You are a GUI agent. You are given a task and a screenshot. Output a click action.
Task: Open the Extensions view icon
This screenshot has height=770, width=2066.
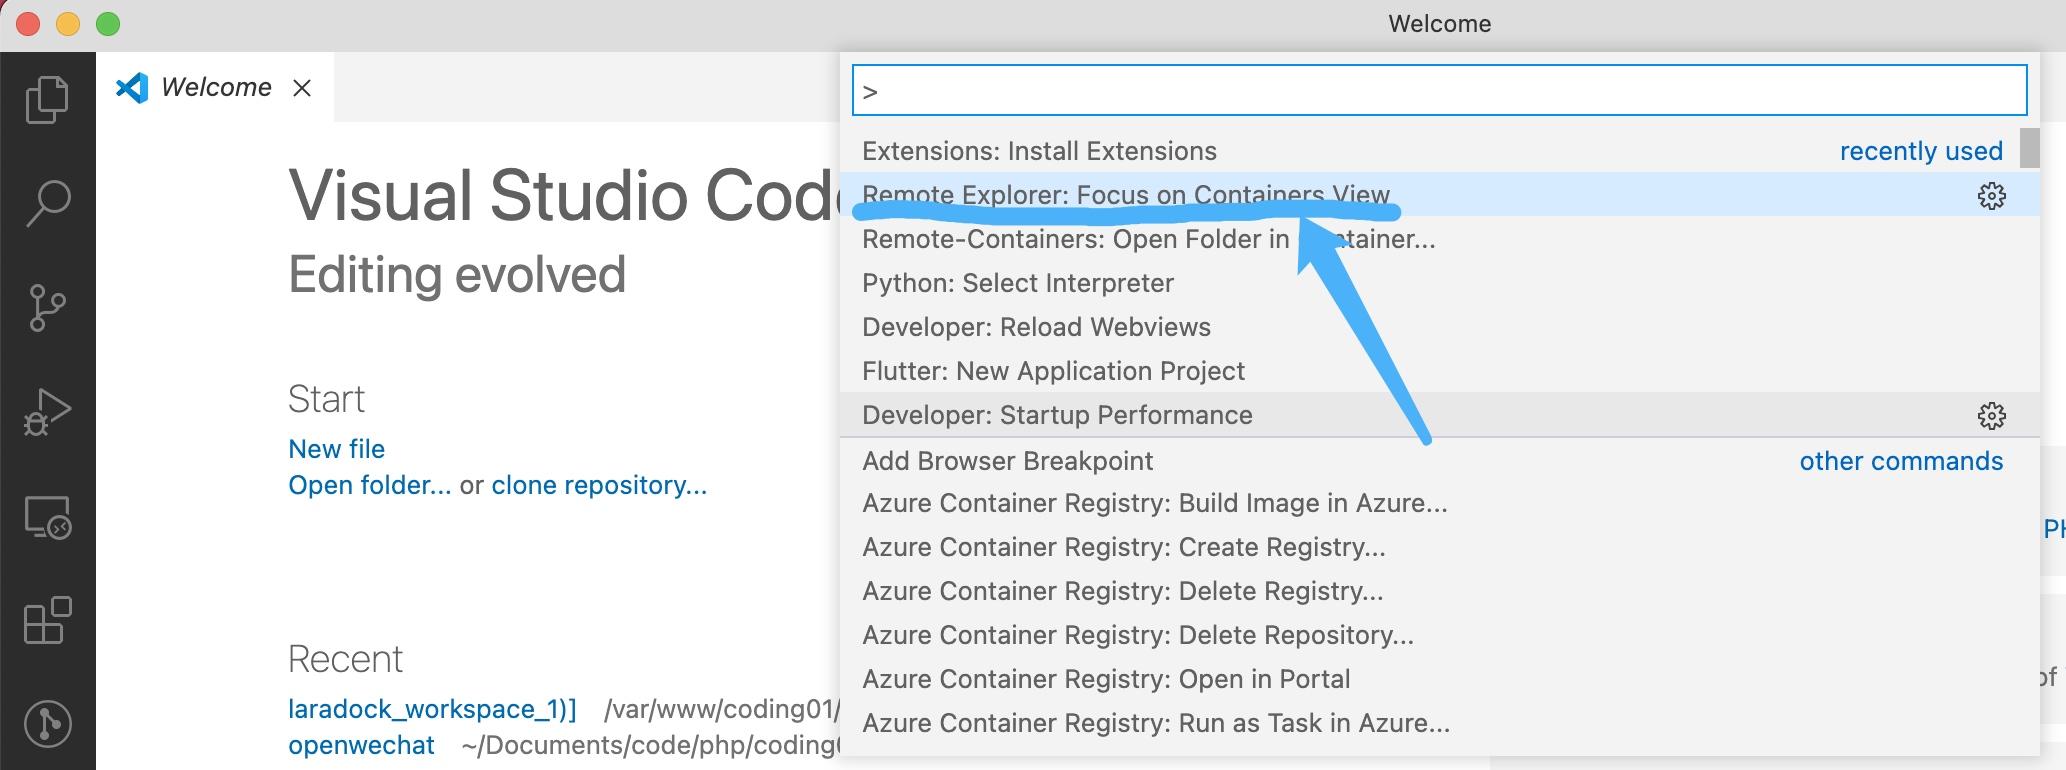[47, 621]
